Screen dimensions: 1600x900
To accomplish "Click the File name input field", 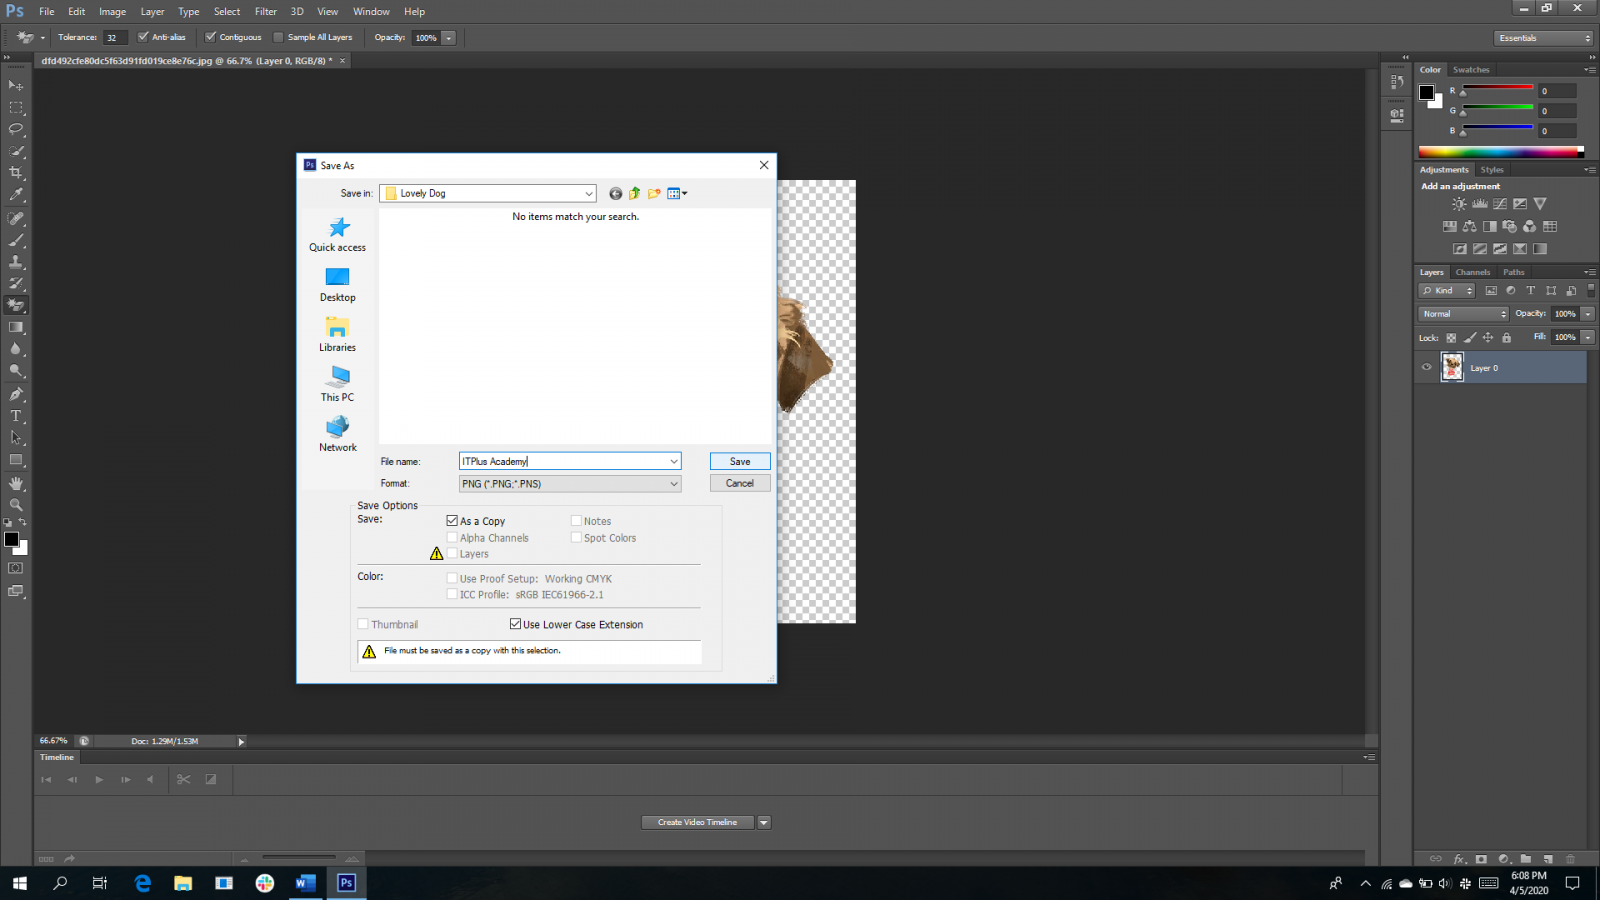I will point(563,461).
